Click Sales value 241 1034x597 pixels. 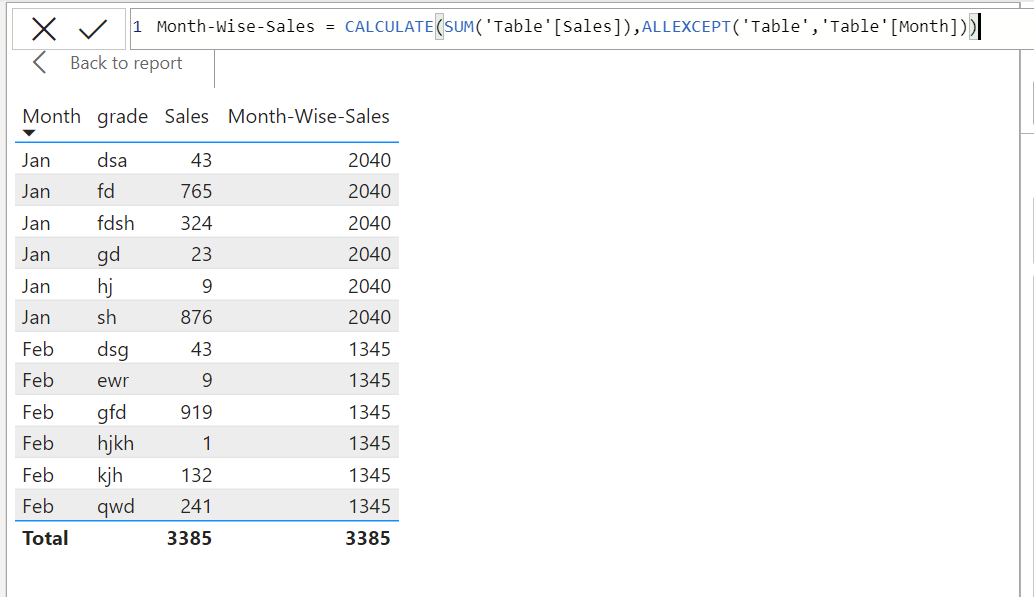197,507
